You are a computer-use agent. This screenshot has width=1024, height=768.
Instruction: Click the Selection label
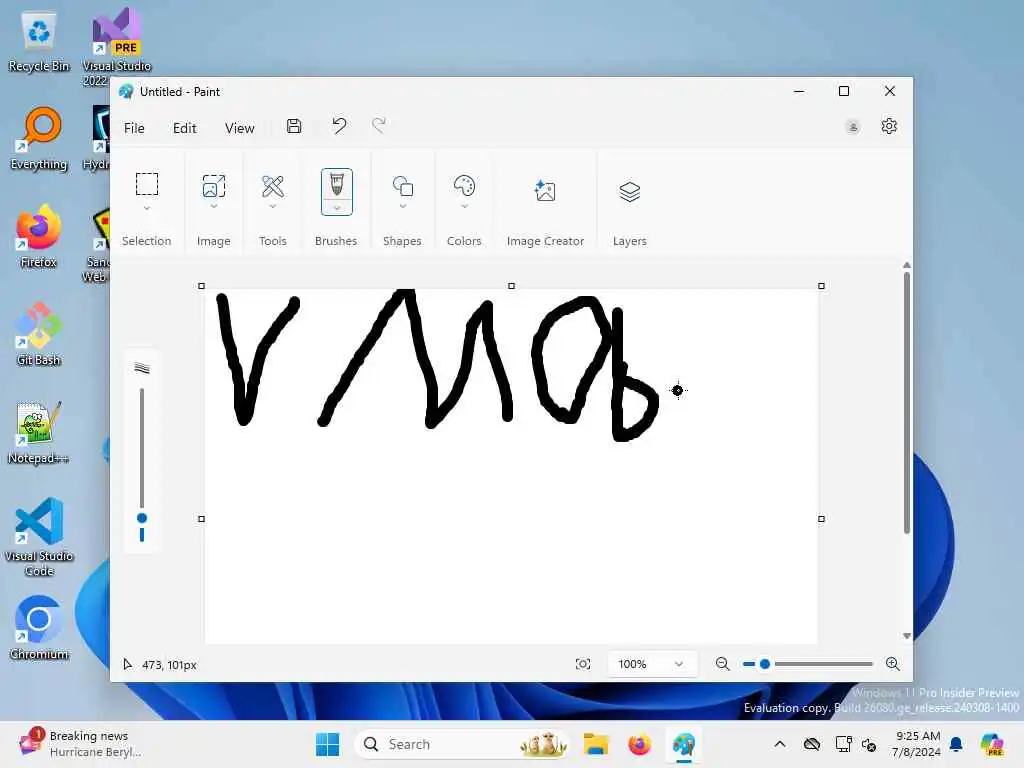pyautogui.click(x=146, y=241)
